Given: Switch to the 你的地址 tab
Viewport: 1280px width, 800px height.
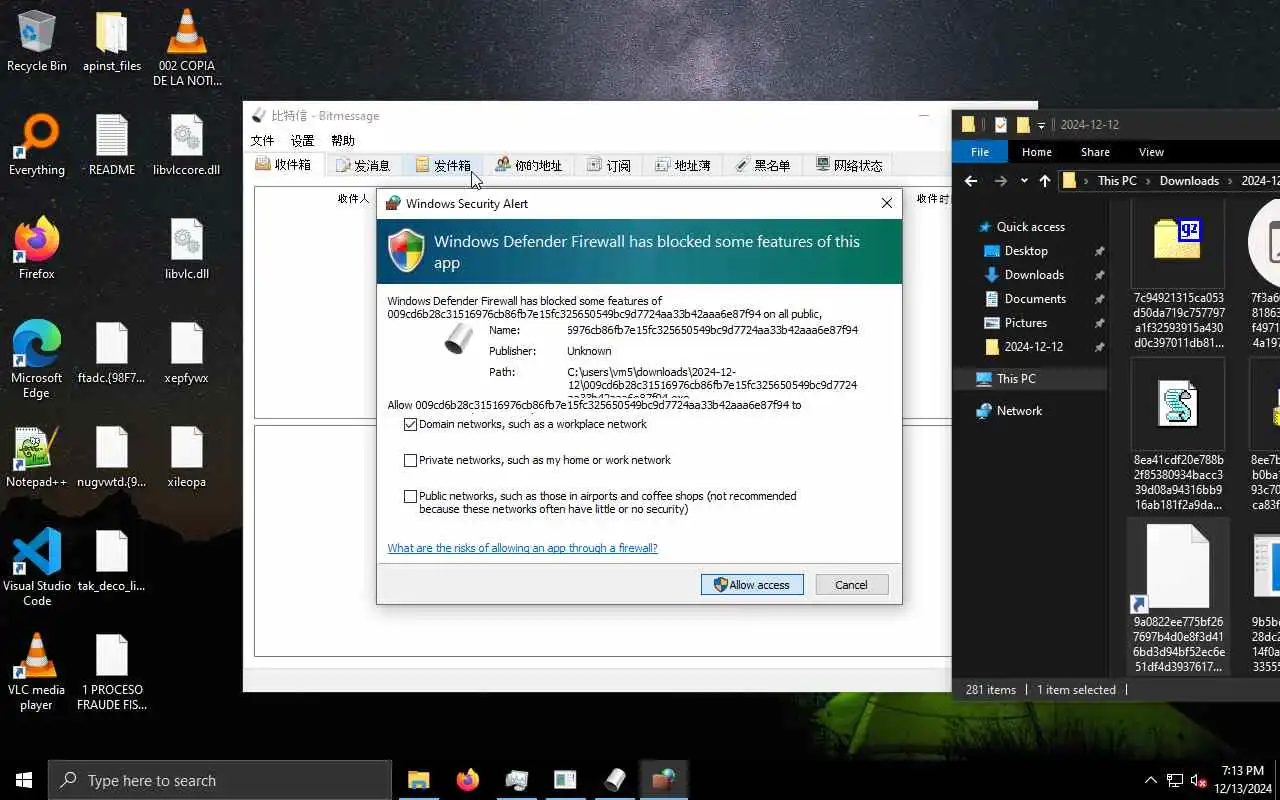Looking at the screenshot, I should [529, 165].
